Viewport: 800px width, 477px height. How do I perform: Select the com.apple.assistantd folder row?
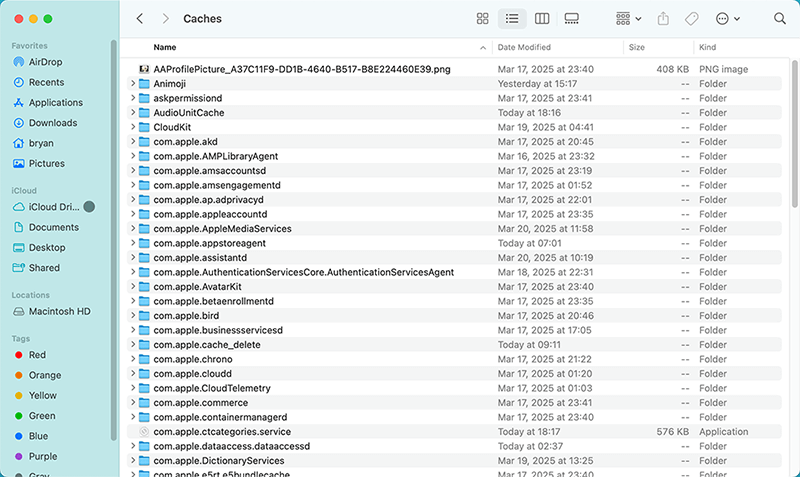tap(454, 258)
